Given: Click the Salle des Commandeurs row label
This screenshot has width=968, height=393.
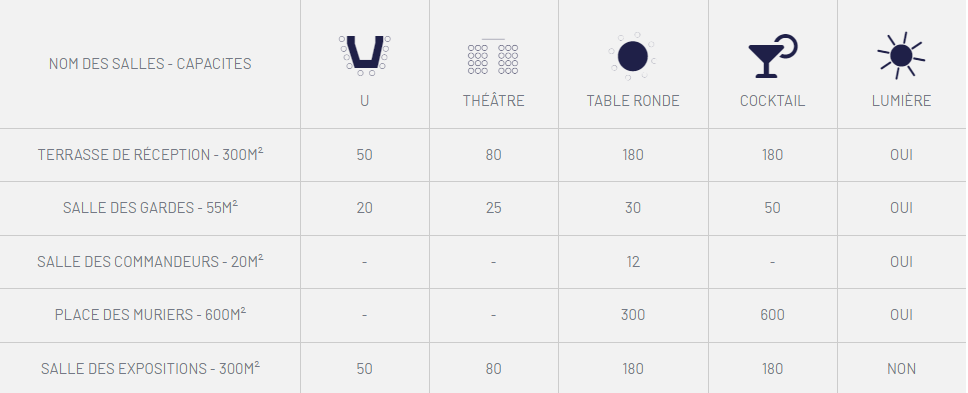Looking at the screenshot, I should click(150, 261).
